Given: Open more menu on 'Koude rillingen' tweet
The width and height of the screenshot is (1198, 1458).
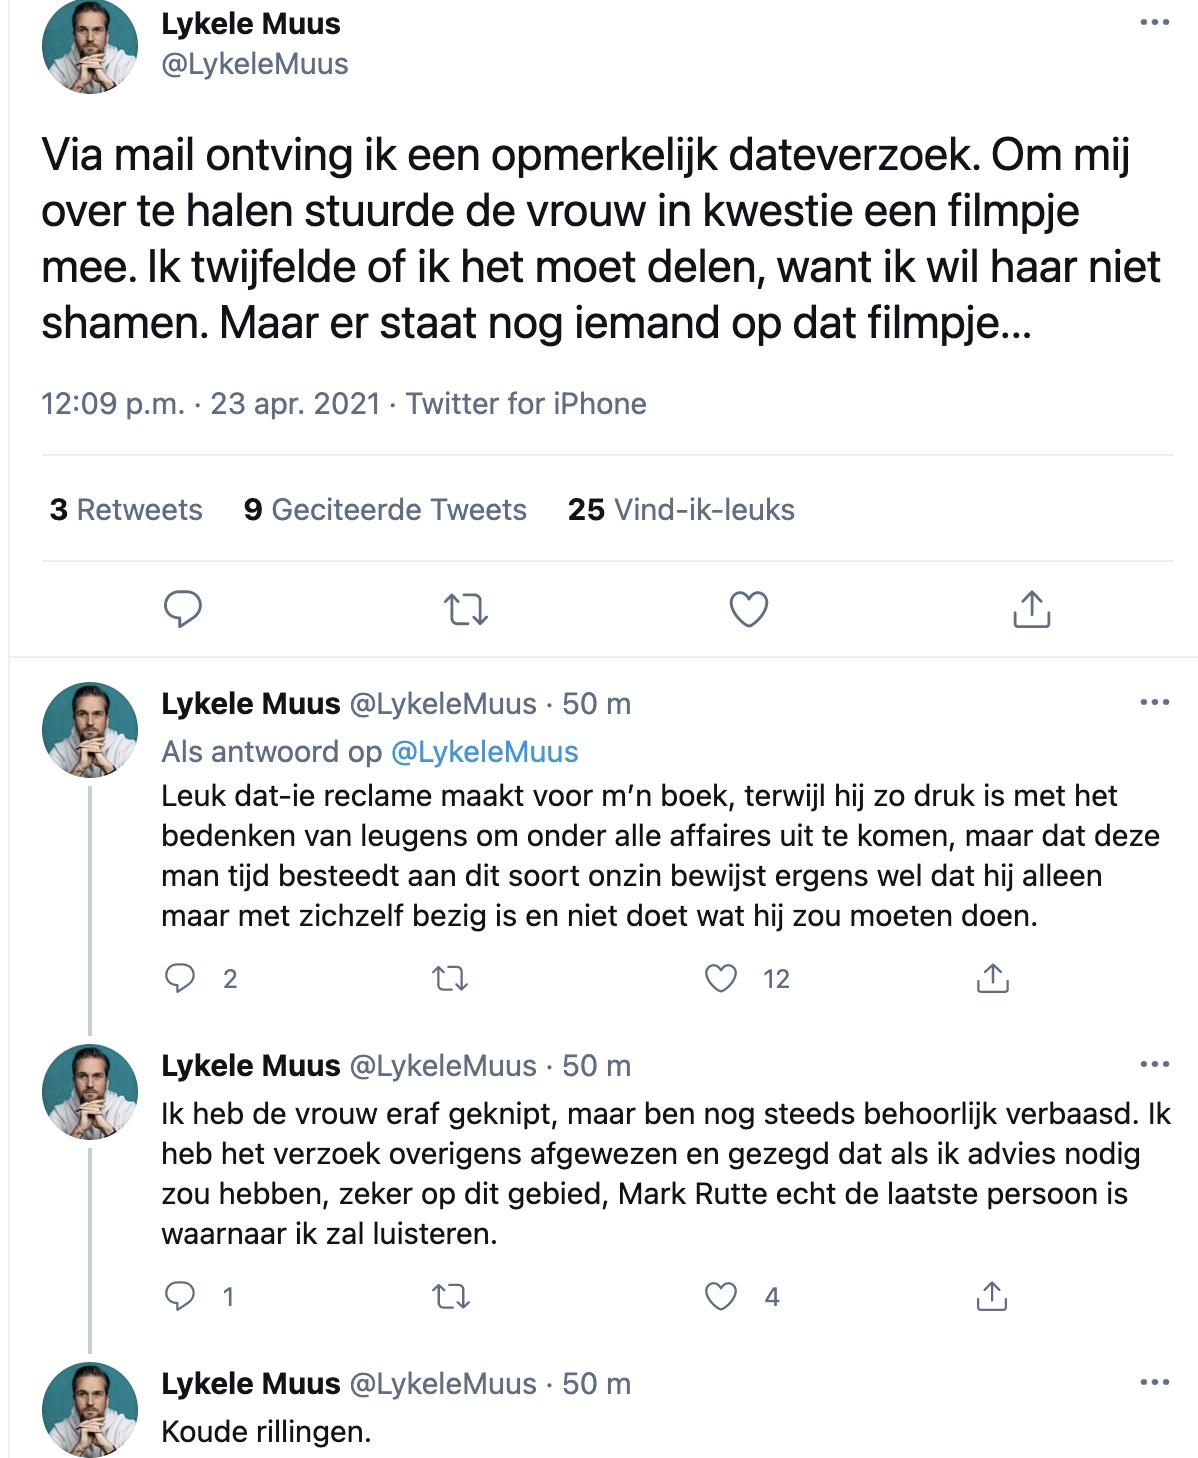Looking at the screenshot, I should tap(1155, 1382).
